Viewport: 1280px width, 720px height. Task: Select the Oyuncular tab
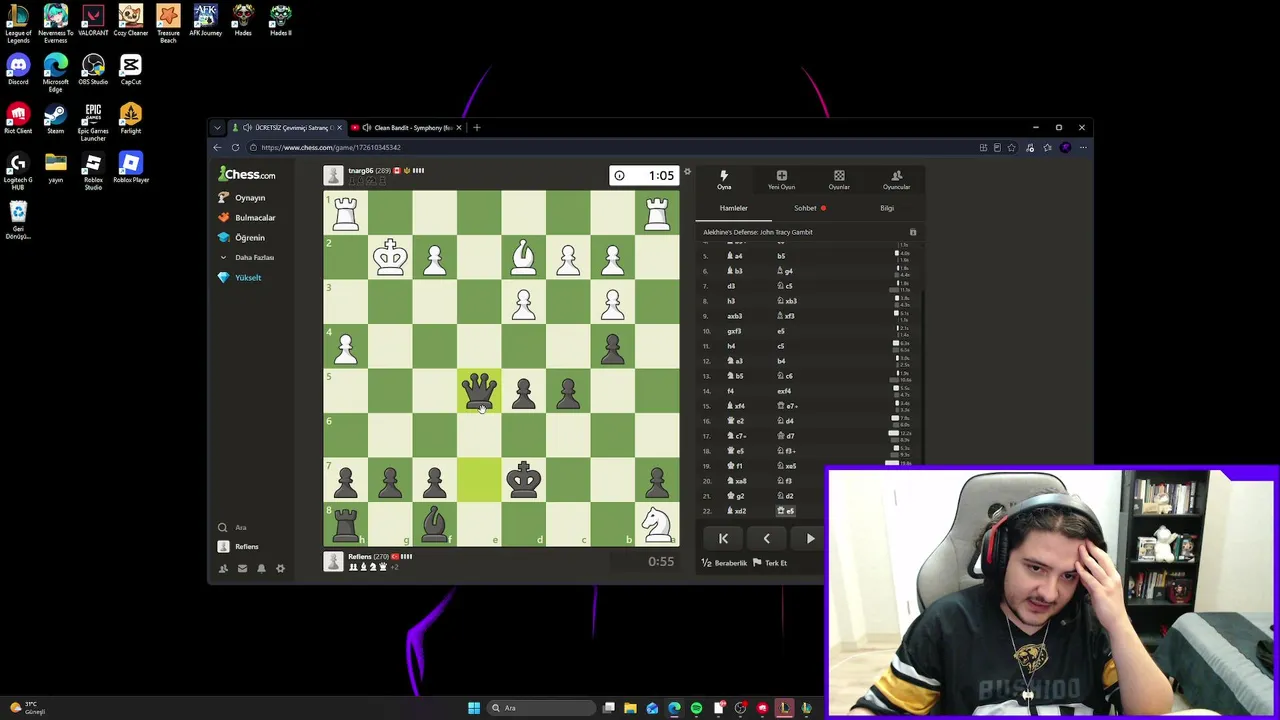pyautogui.click(x=896, y=180)
